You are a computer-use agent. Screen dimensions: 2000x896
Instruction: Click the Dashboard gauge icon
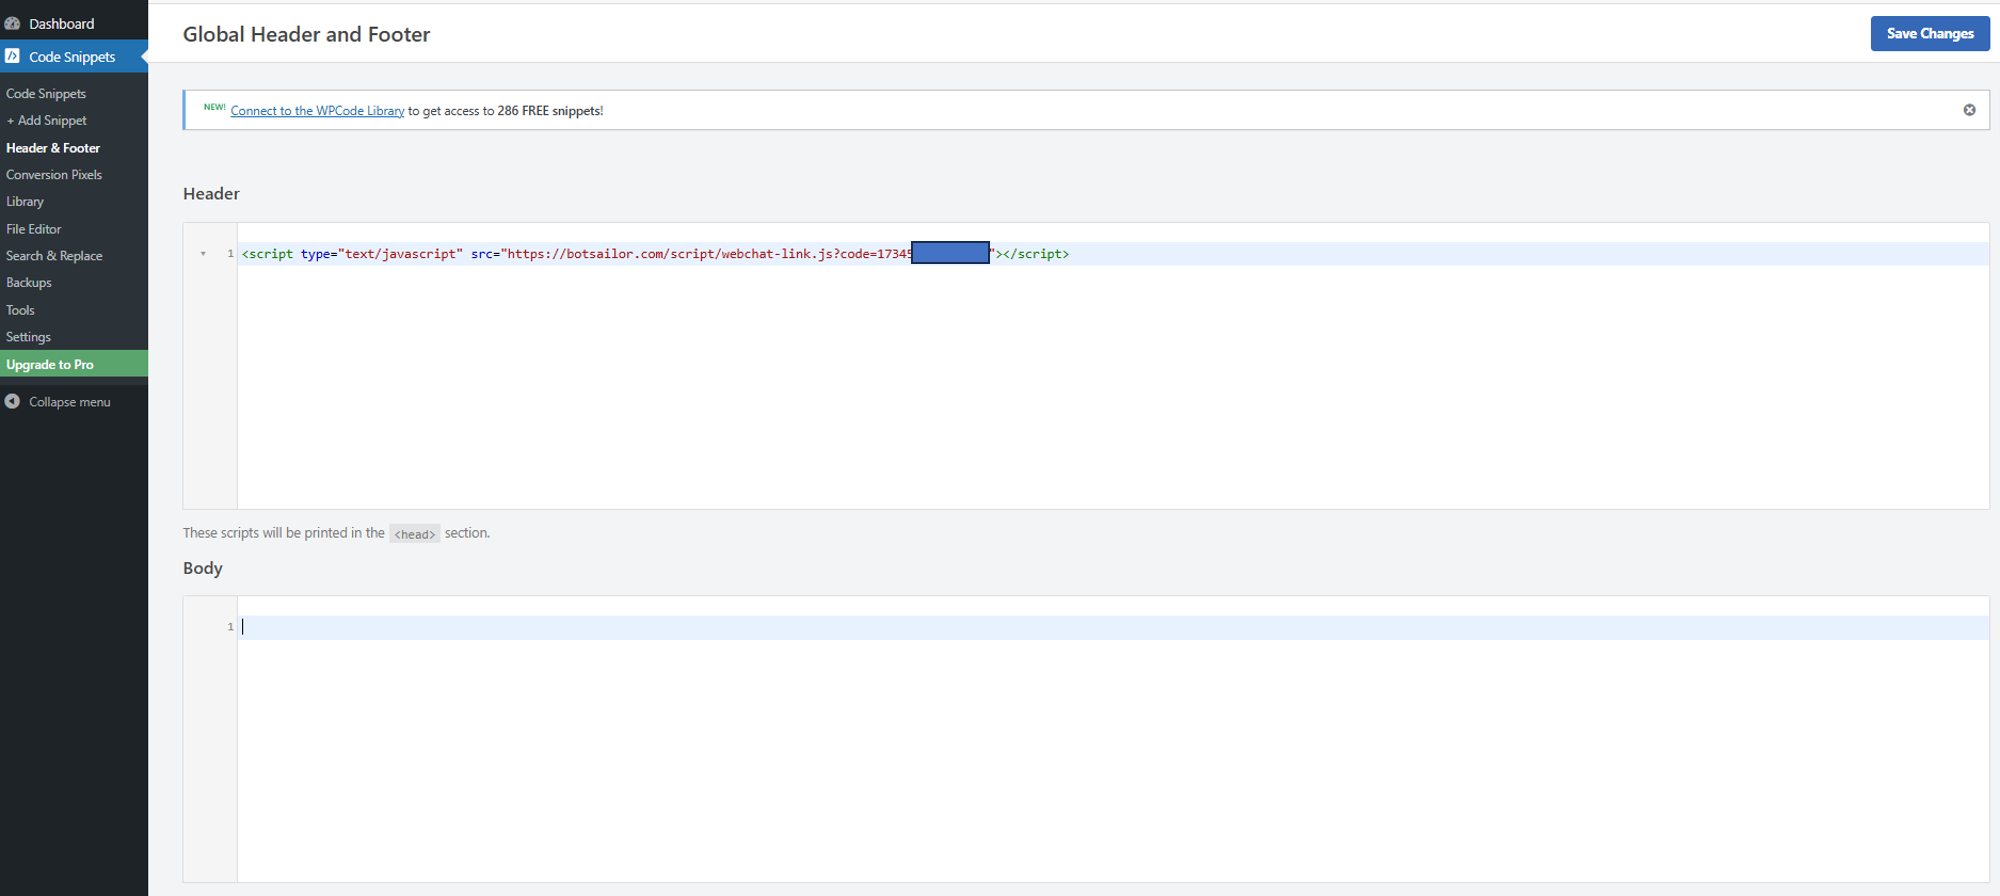tap(13, 23)
